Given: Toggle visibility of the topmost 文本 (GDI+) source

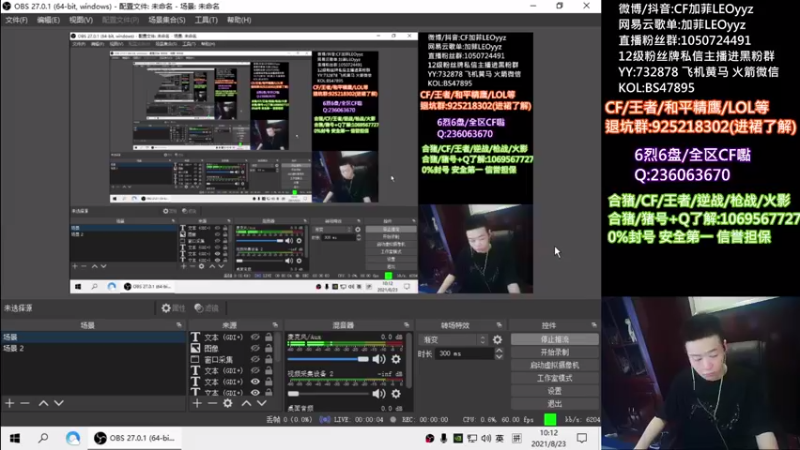Looking at the screenshot, I should coord(255,337).
